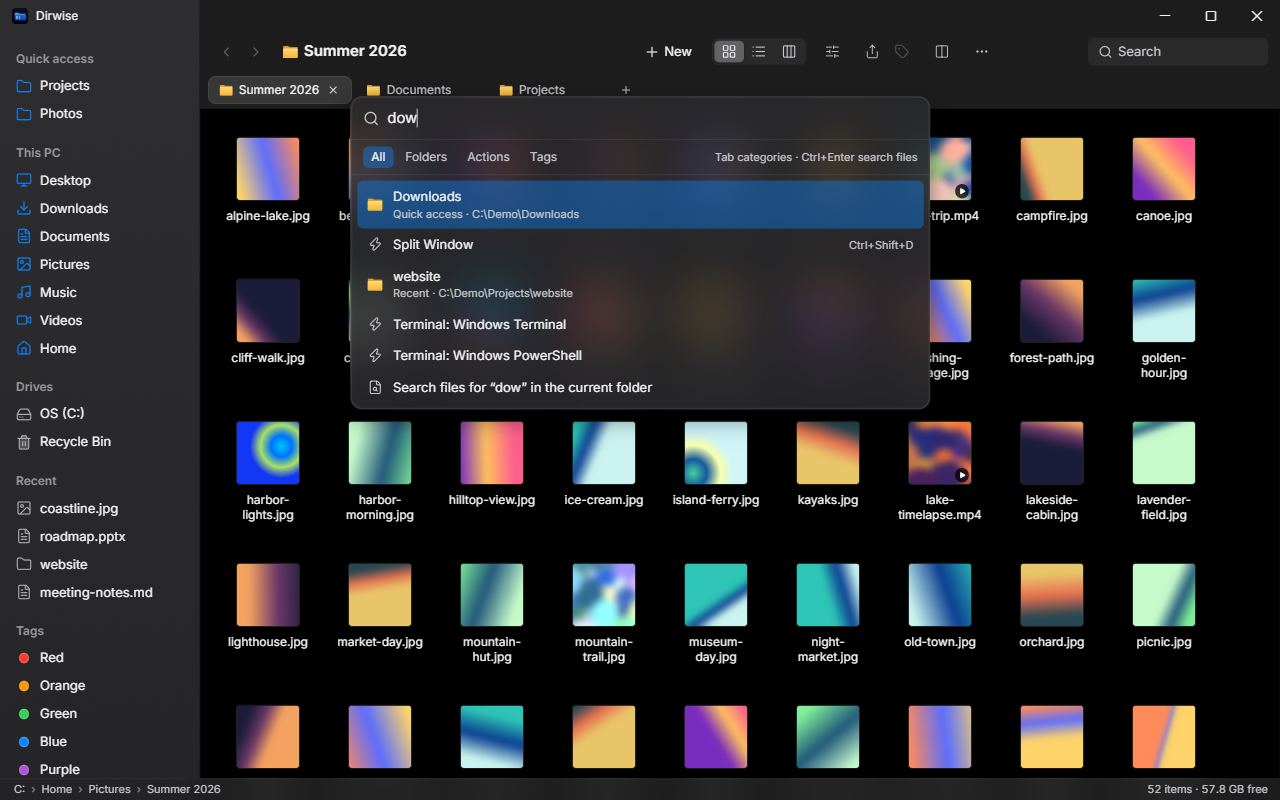This screenshot has width=1280, height=800.
Task: Open the more options ellipsis menu
Action: pos(982,52)
